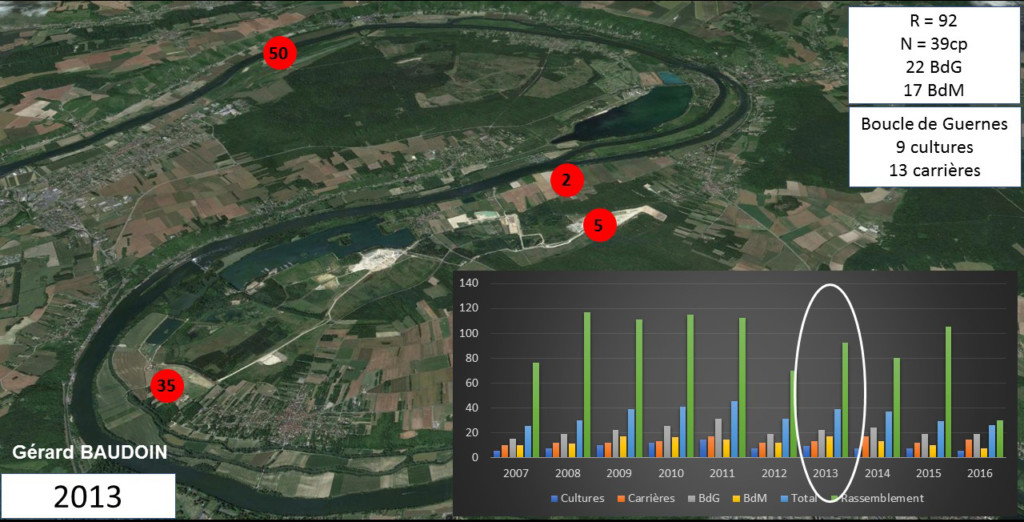Click the 2008 year label on chart axis

569,472
